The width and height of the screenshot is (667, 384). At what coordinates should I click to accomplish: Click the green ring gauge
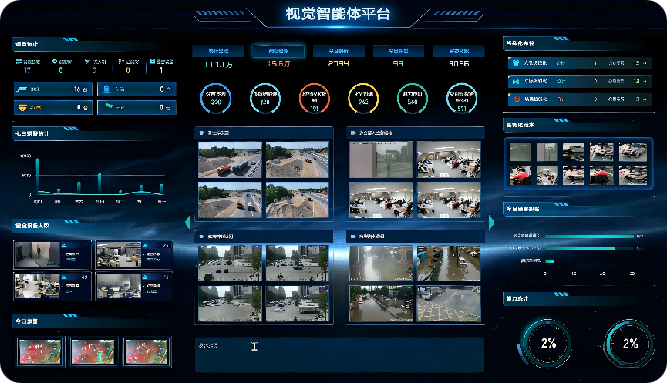412,98
